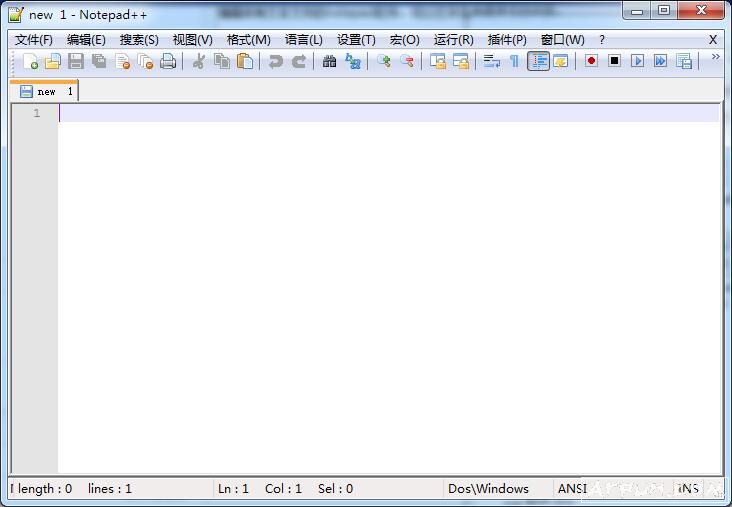The width and height of the screenshot is (732, 507).
Task: Open Replace dialog icon
Action: tap(353, 61)
